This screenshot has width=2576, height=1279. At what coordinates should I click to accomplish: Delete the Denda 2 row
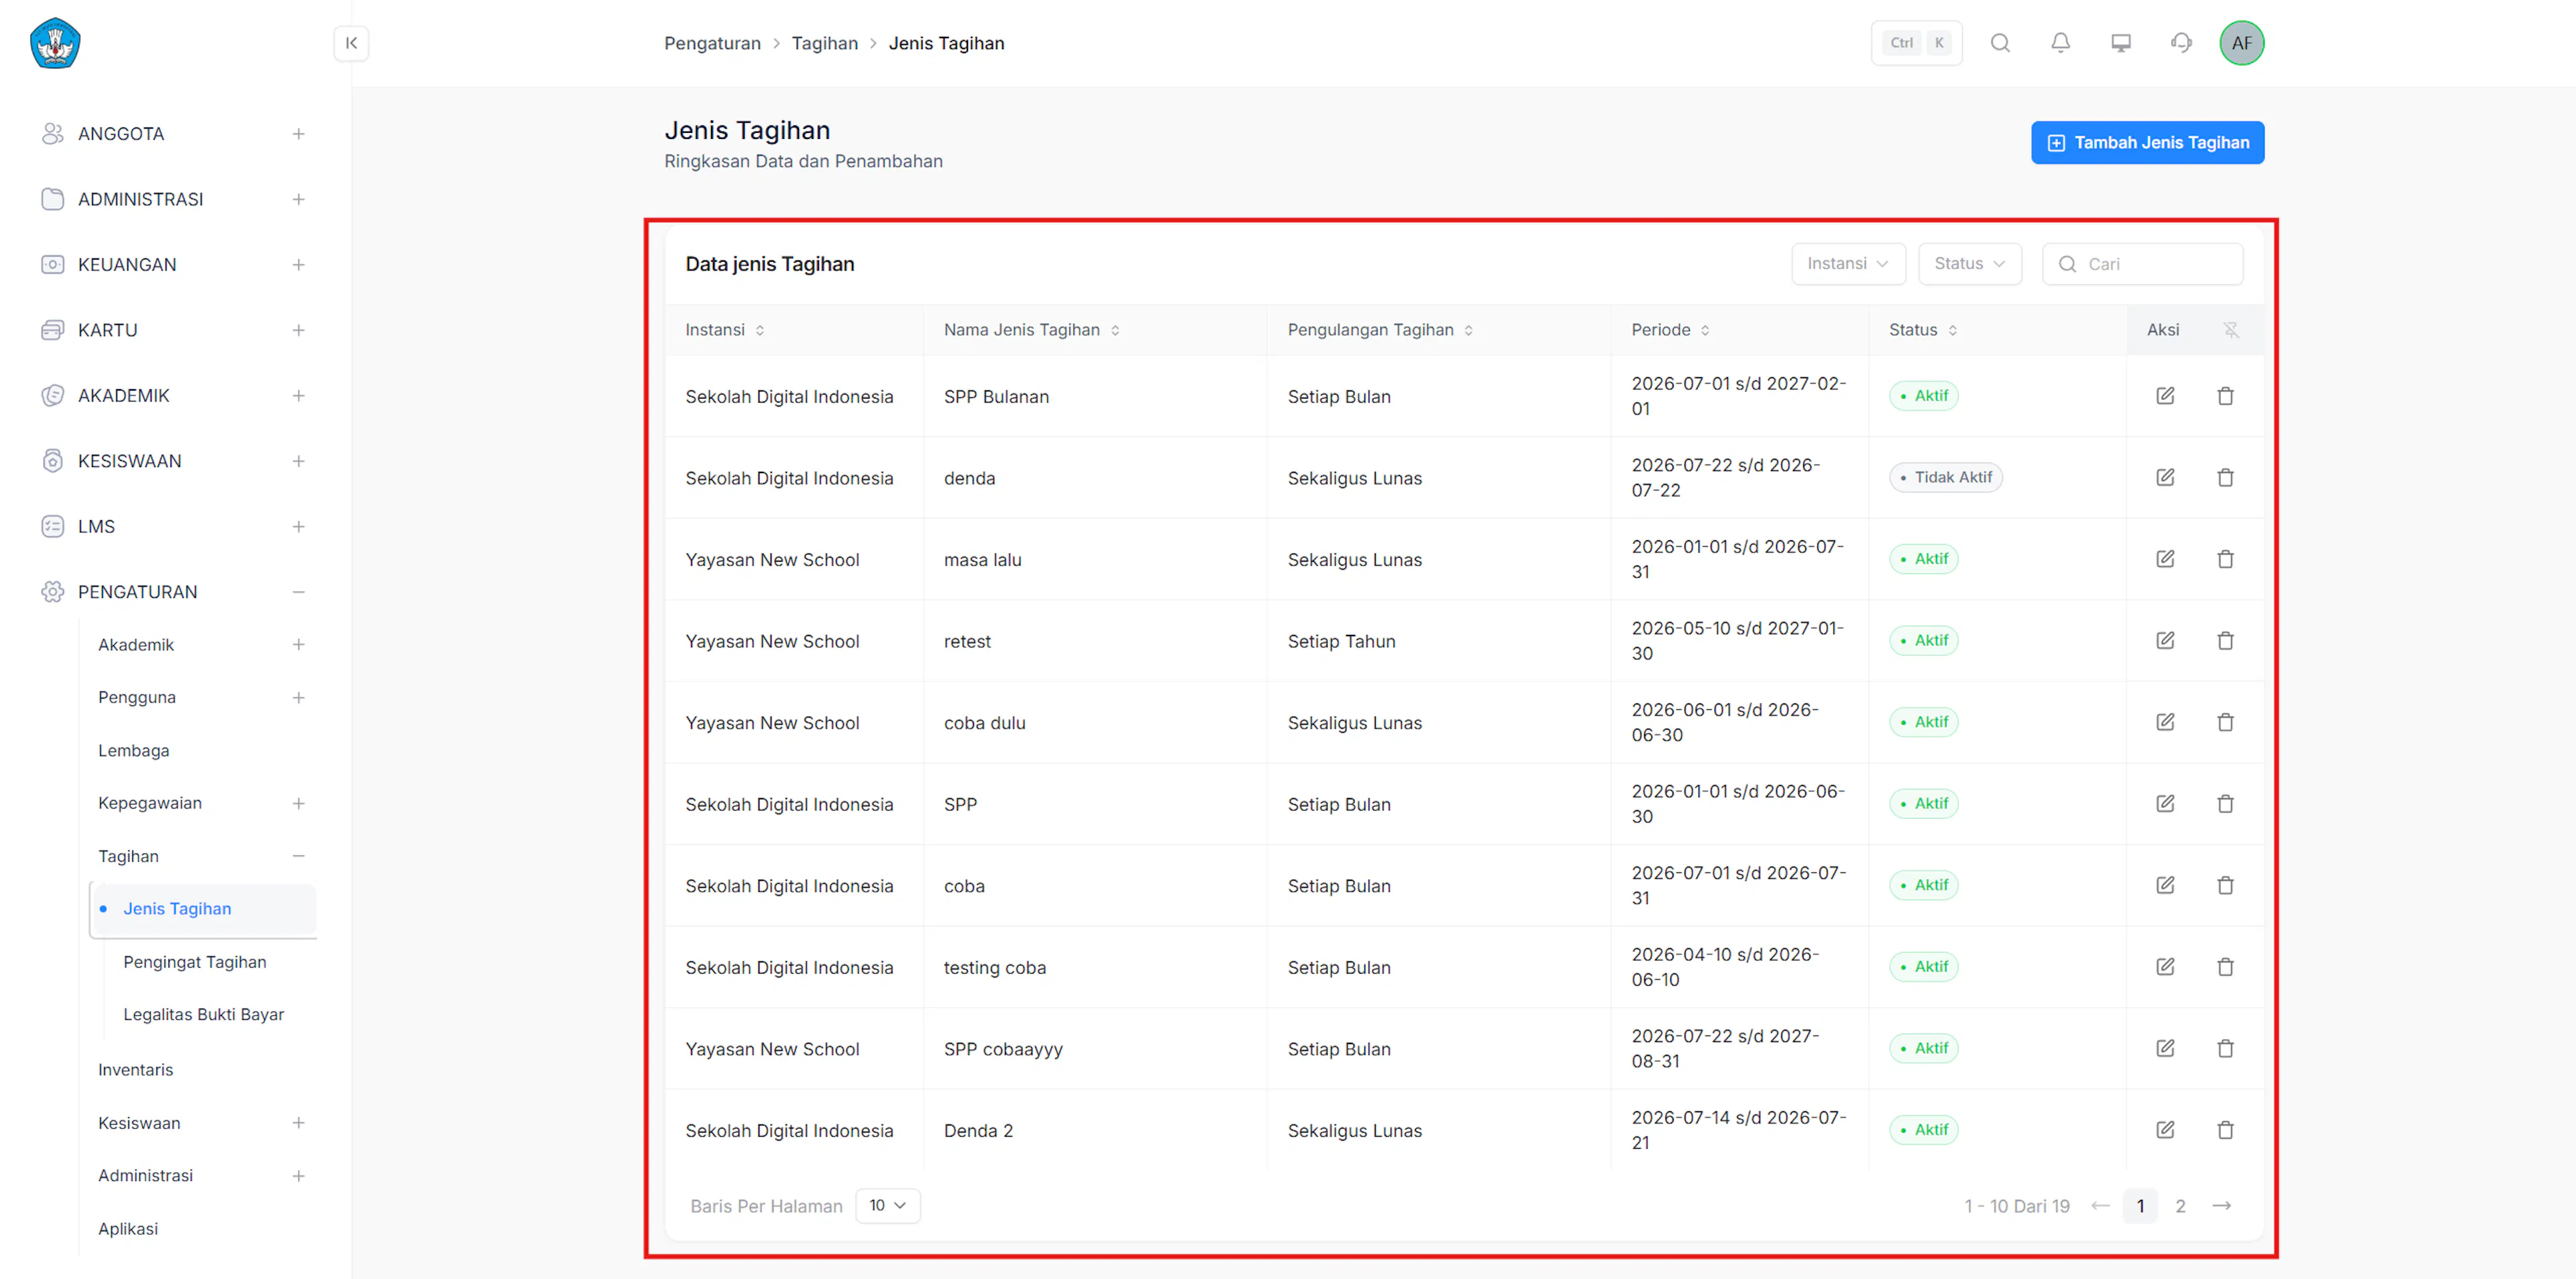(2225, 1130)
